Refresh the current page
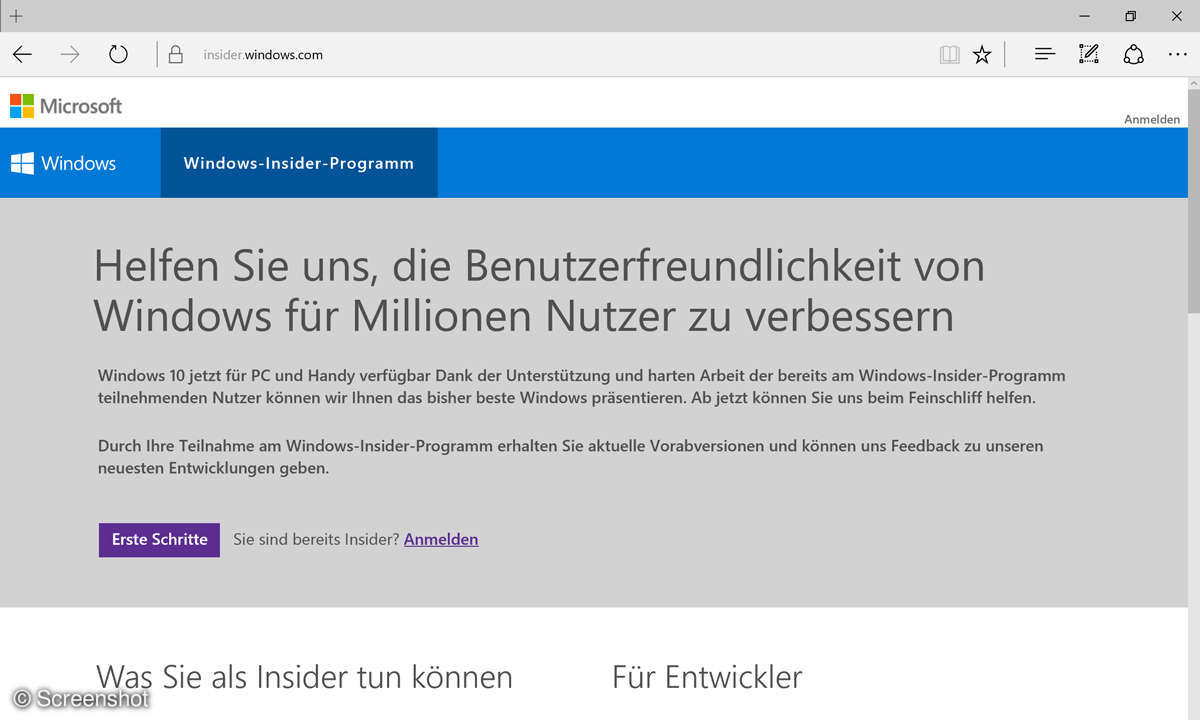The width and height of the screenshot is (1200, 720). pyautogui.click(x=118, y=55)
